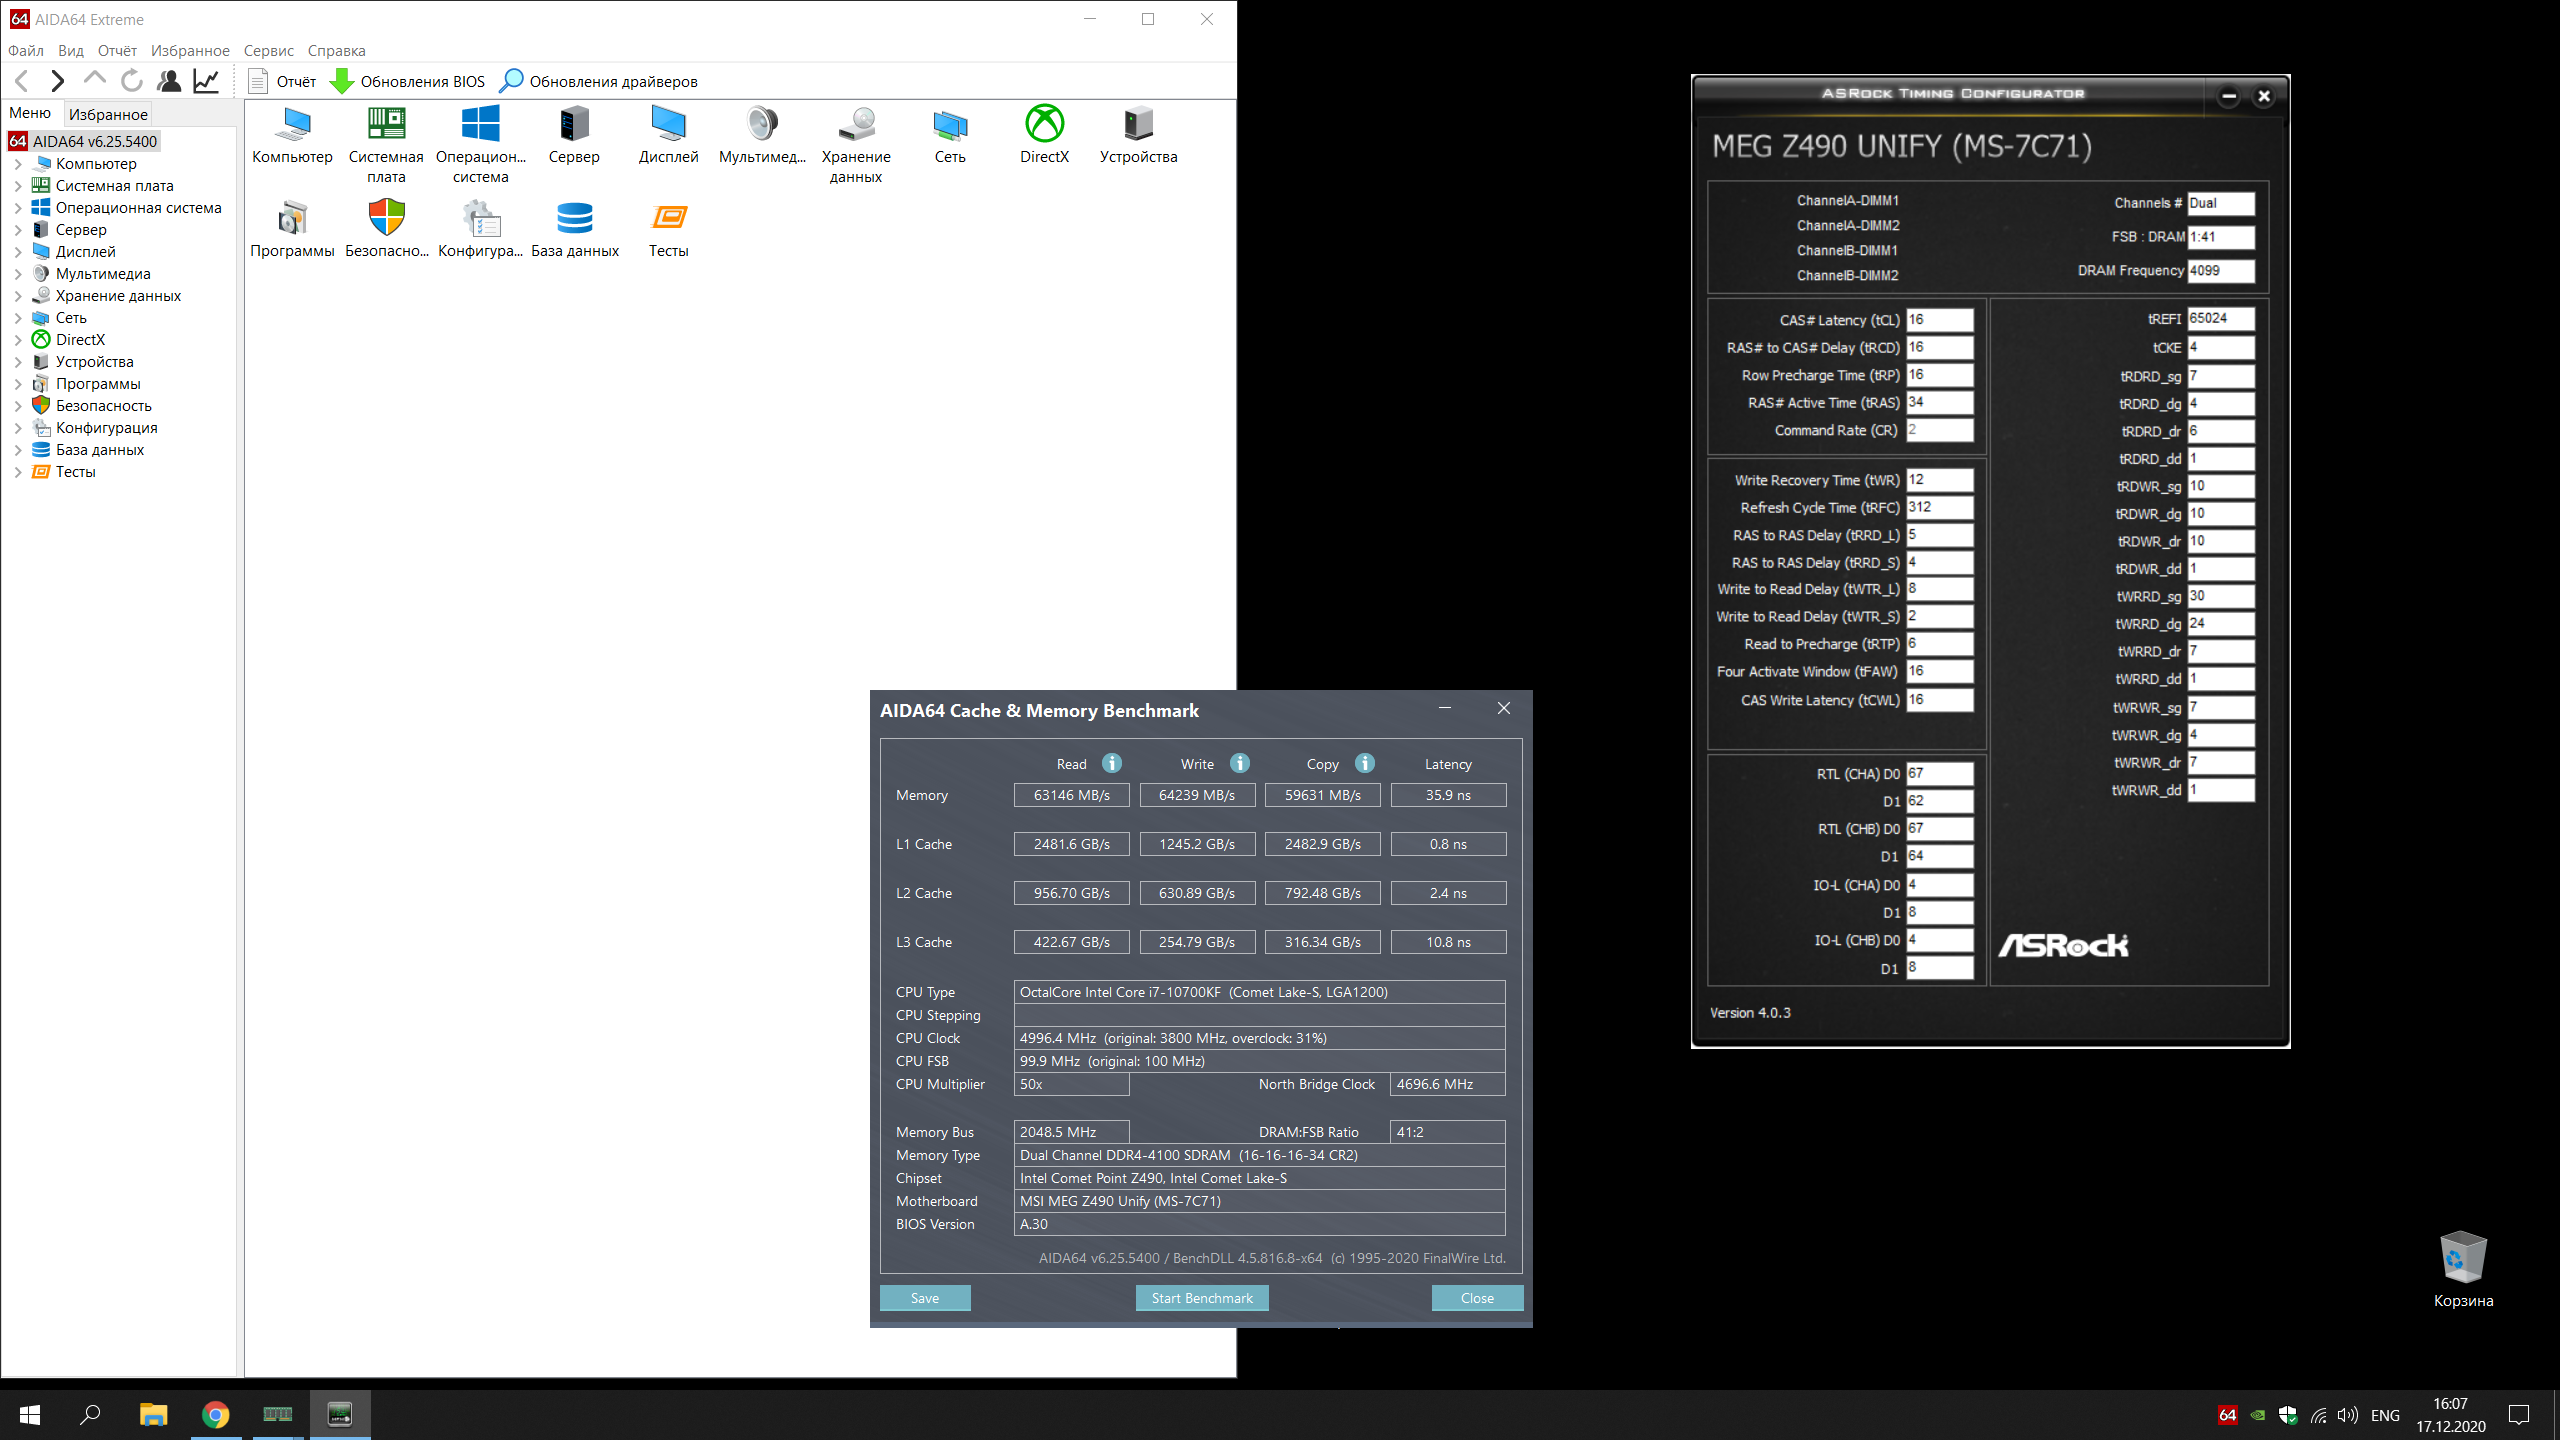Expand the Компьютер tree node

pyautogui.click(x=18, y=164)
